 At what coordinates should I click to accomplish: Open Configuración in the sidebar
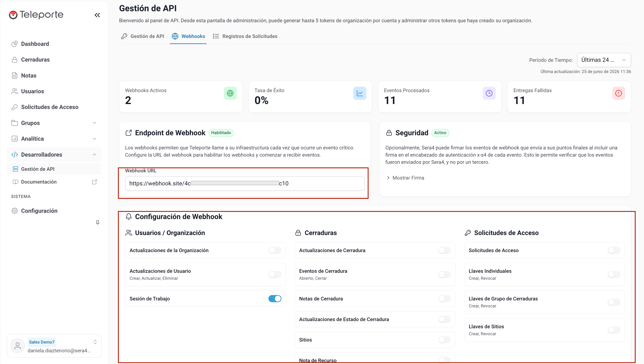click(39, 211)
